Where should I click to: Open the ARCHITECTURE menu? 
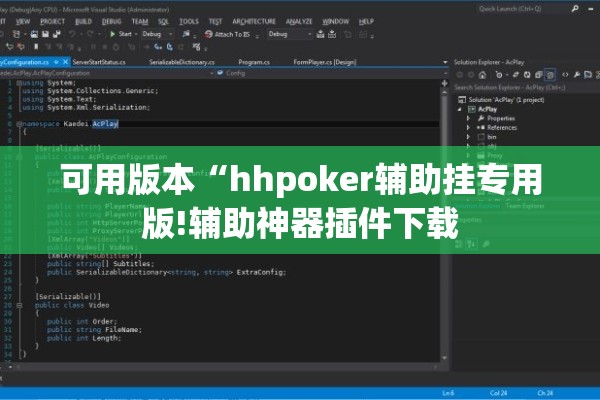(x=254, y=21)
